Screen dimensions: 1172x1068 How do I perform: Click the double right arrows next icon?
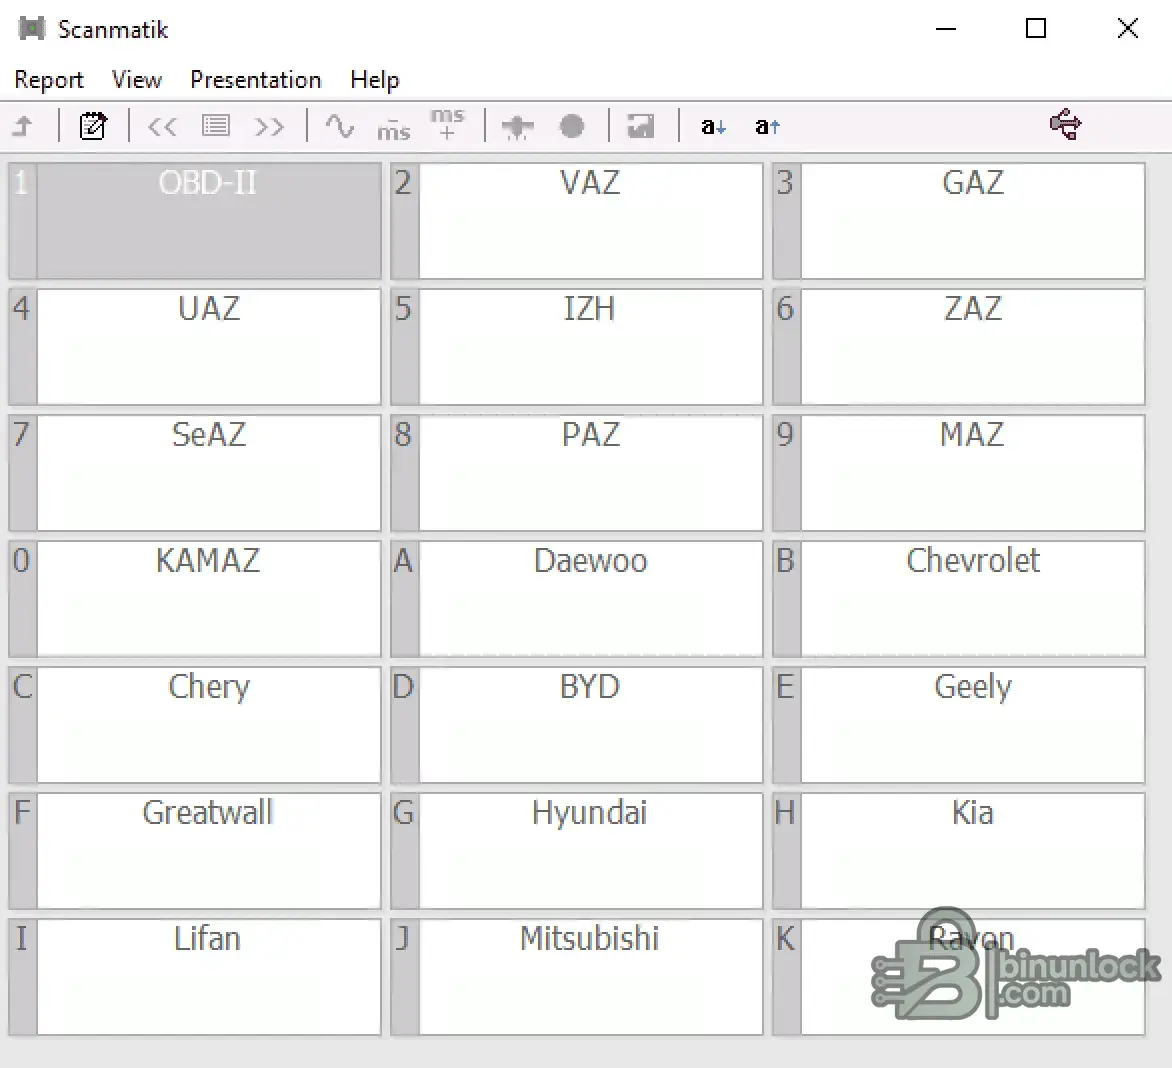coord(269,126)
